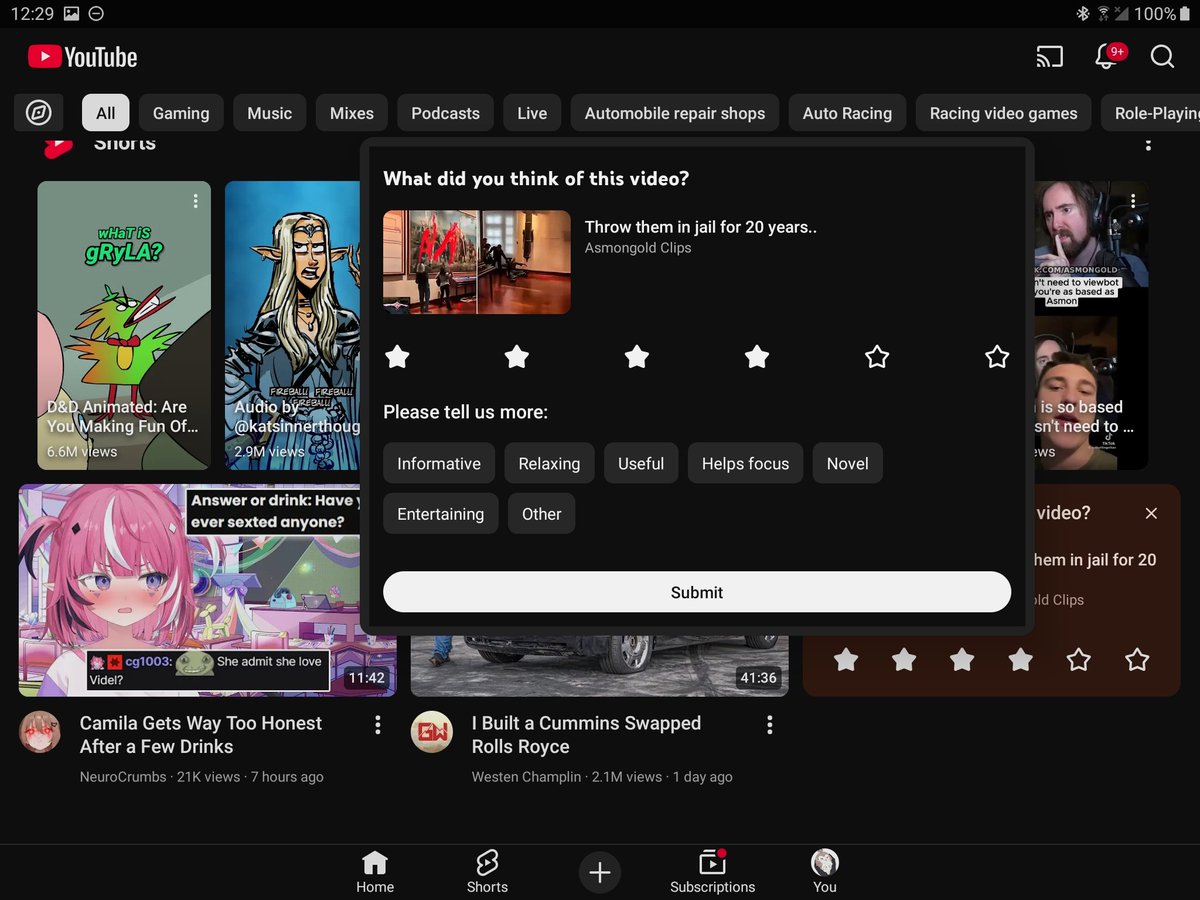1200x900 pixels.
Task: Tap the Asmongold Clips channel name
Action: tap(638, 248)
